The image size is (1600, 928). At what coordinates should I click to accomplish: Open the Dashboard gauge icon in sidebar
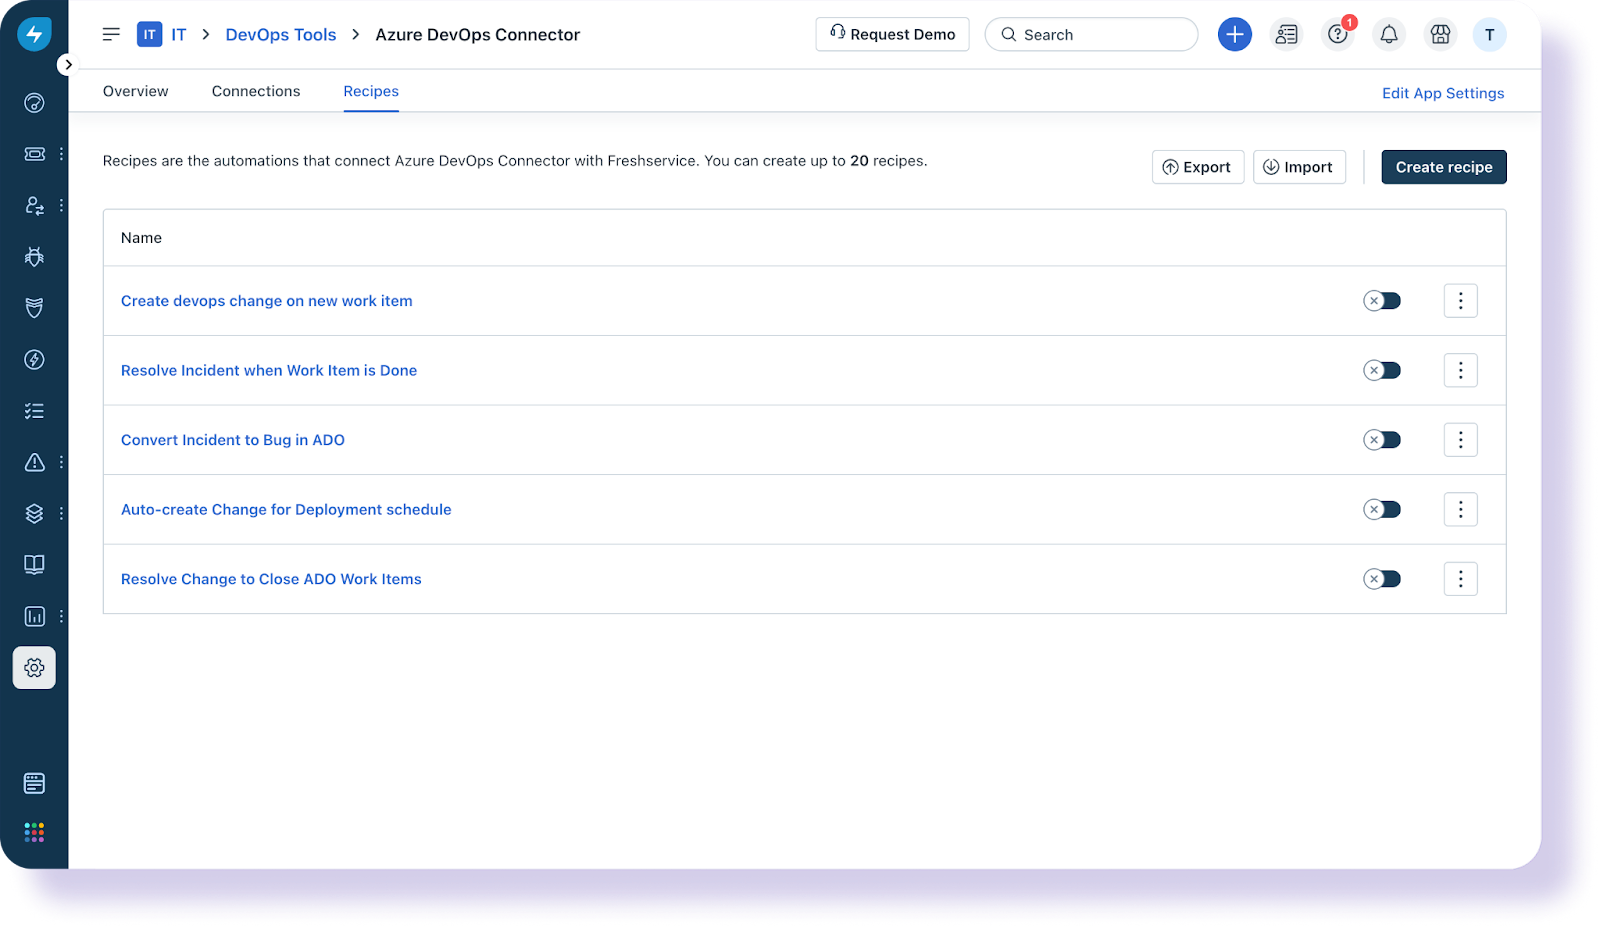tap(34, 103)
